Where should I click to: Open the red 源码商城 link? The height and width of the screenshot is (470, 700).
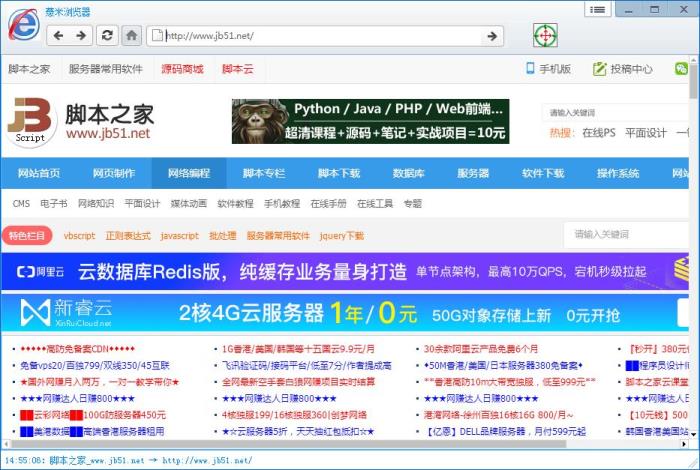pos(183,69)
